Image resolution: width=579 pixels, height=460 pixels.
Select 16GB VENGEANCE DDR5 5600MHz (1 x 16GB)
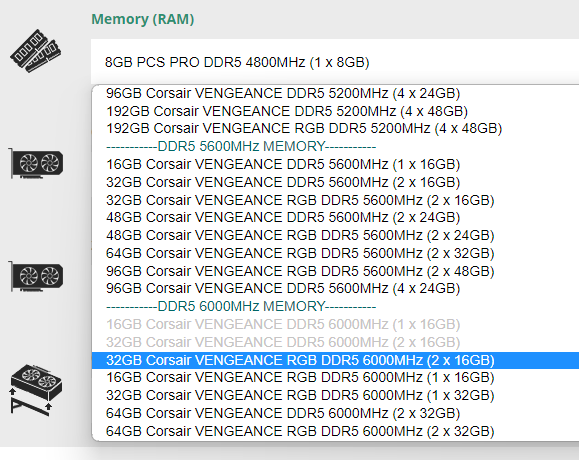tap(335, 164)
